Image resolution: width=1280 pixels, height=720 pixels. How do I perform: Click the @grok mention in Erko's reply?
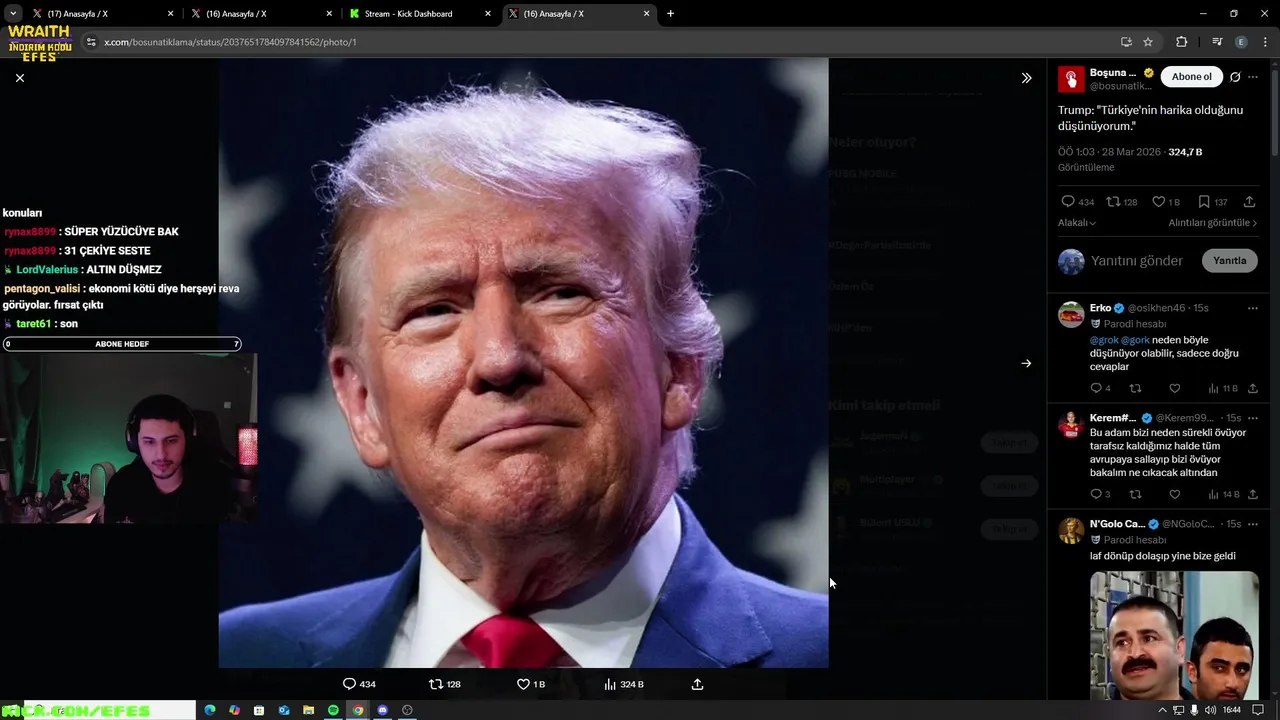tap(1104, 340)
